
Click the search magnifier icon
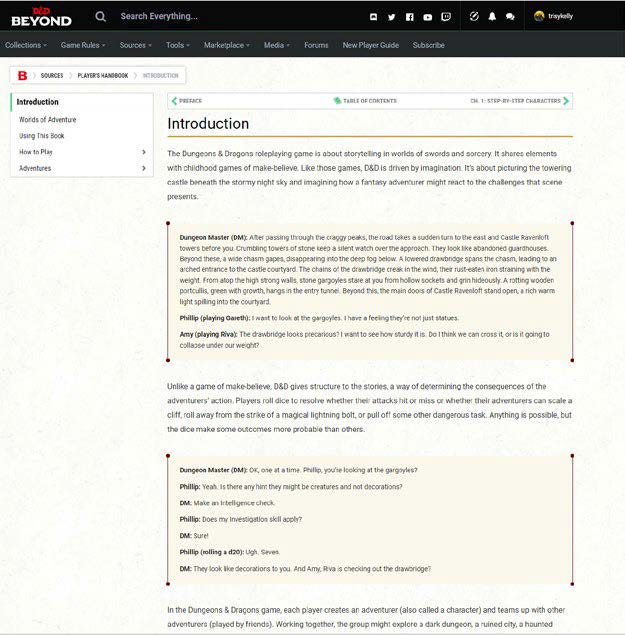101,16
